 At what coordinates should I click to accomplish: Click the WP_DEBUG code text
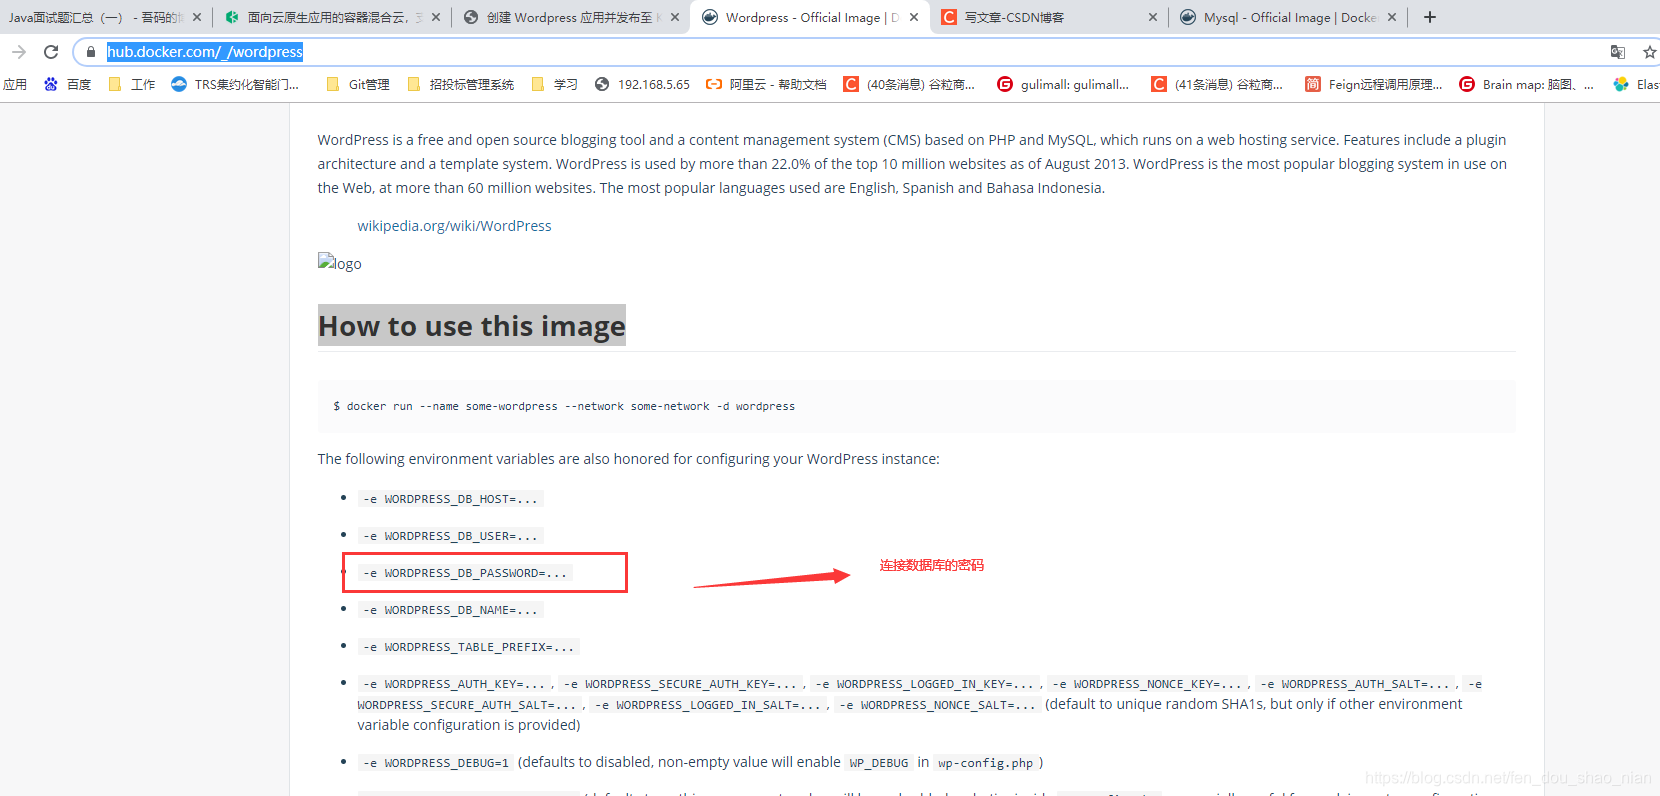pyautogui.click(x=879, y=763)
